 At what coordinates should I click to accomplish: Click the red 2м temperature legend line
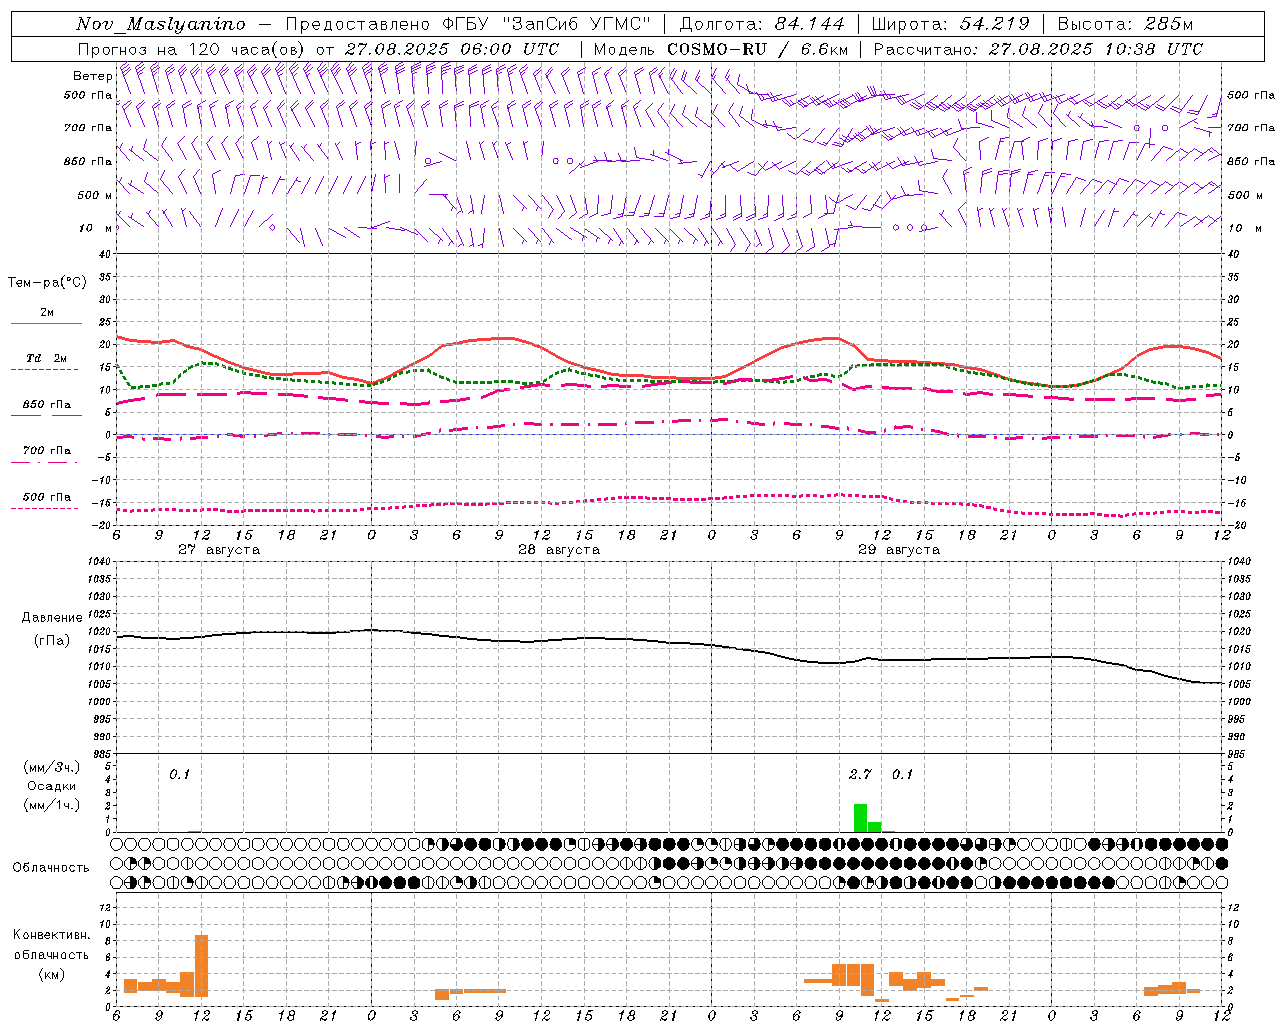[x=46, y=323]
